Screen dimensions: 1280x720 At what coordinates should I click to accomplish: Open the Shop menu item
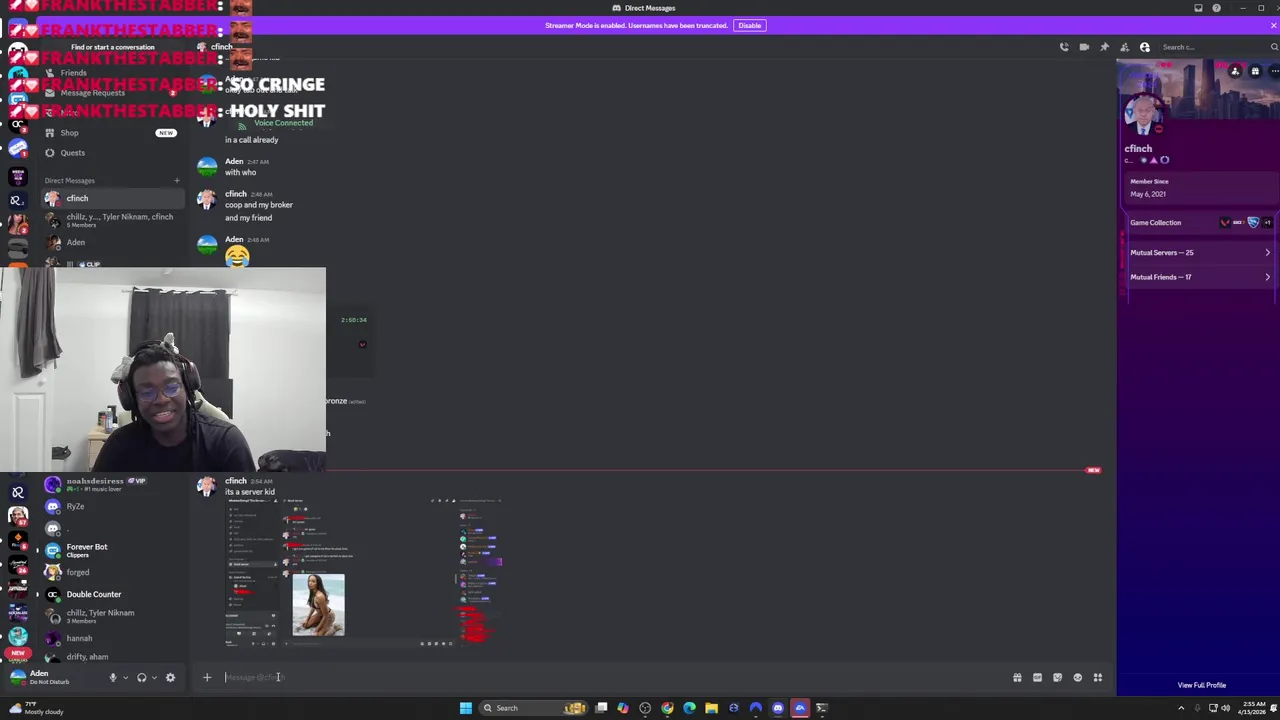click(110, 133)
